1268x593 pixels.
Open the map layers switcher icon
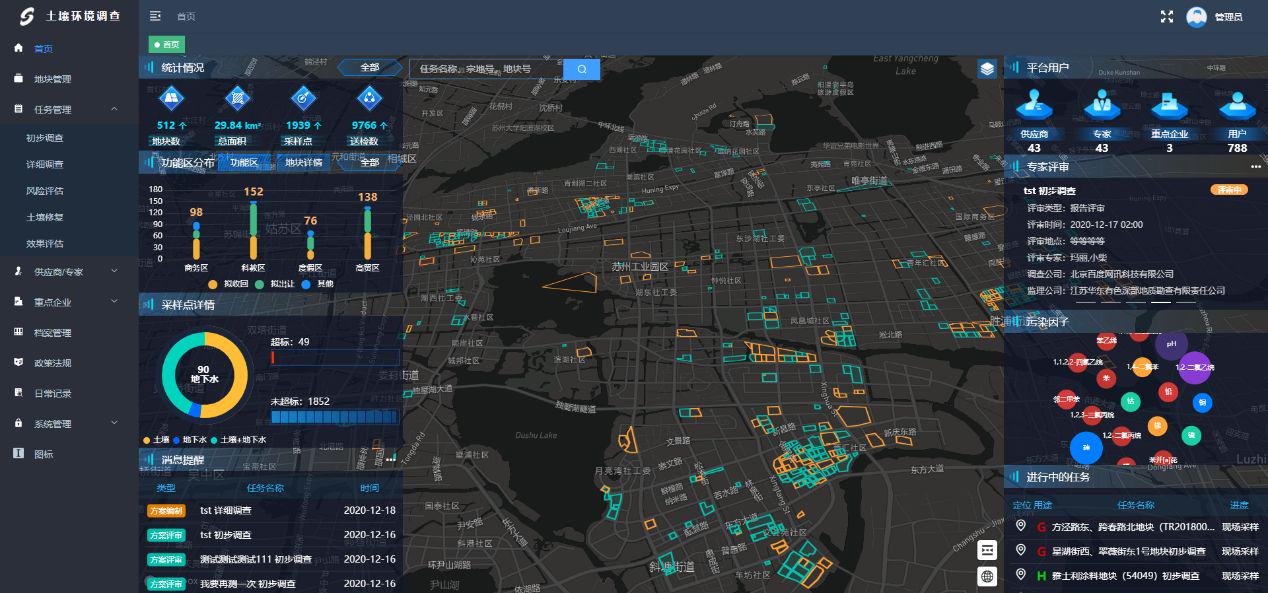(x=987, y=69)
